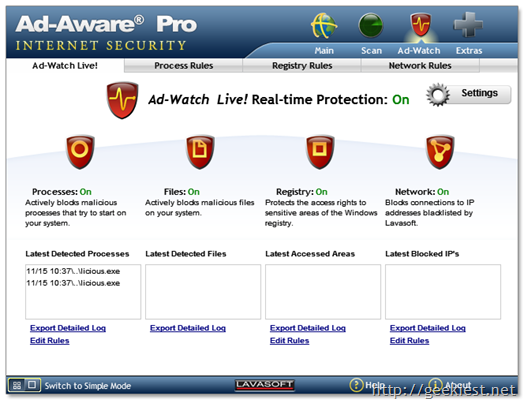Click the Processes shield icon
The width and height of the screenshot is (524, 400).
pos(80,152)
